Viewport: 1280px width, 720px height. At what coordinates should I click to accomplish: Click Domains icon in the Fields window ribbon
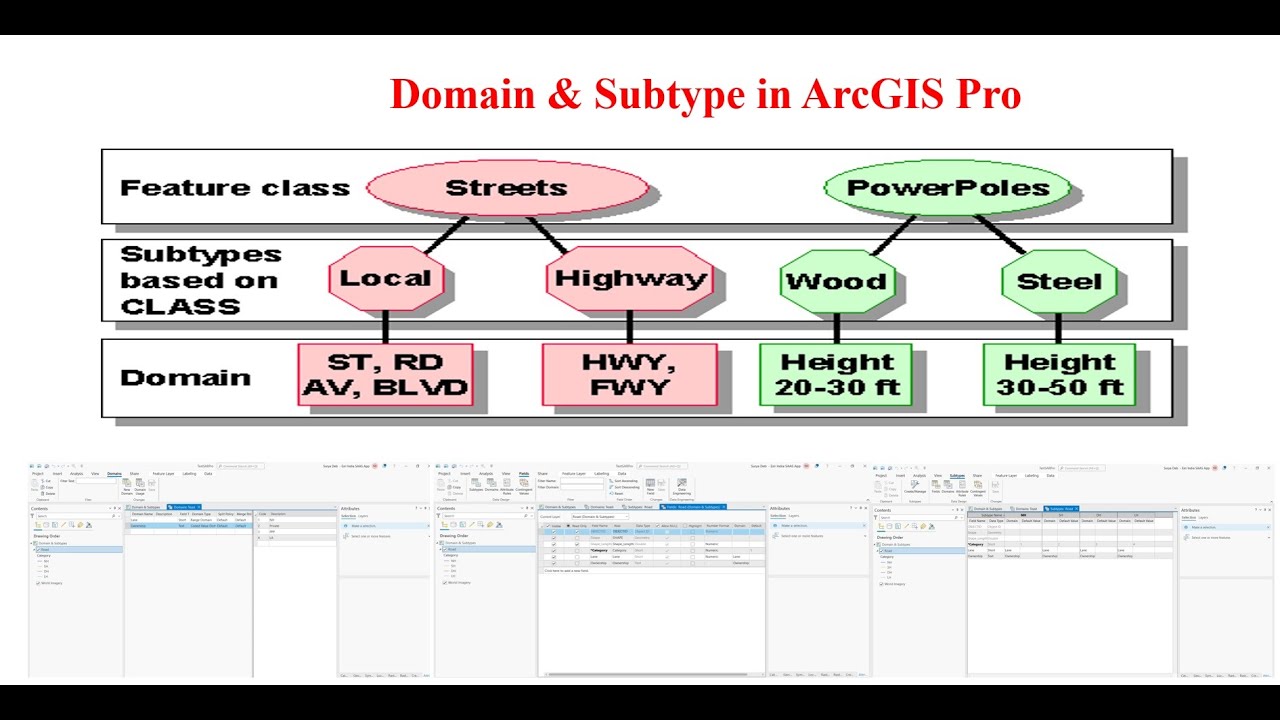point(492,484)
